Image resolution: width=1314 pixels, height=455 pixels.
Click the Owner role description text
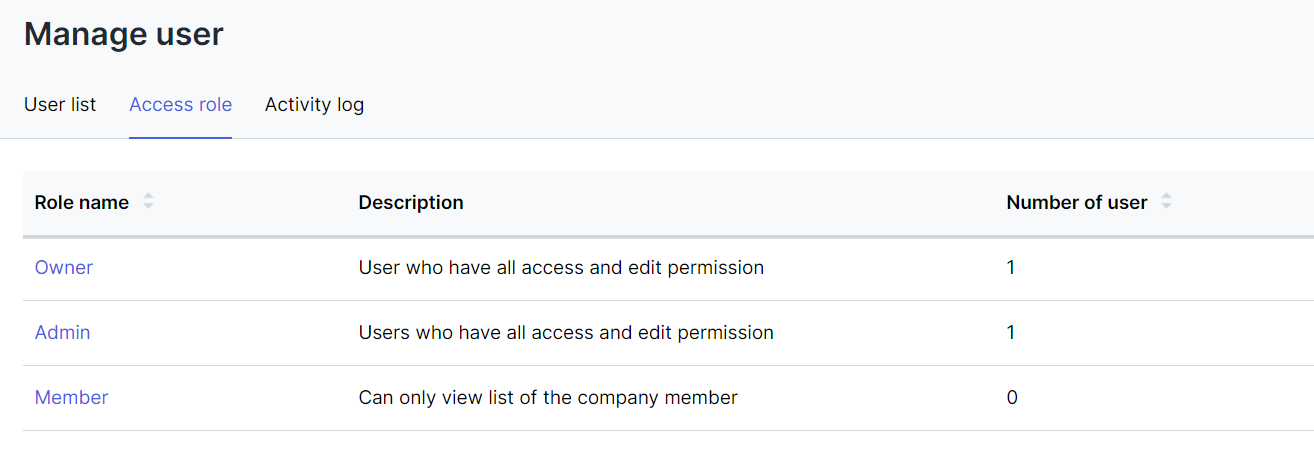click(561, 268)
